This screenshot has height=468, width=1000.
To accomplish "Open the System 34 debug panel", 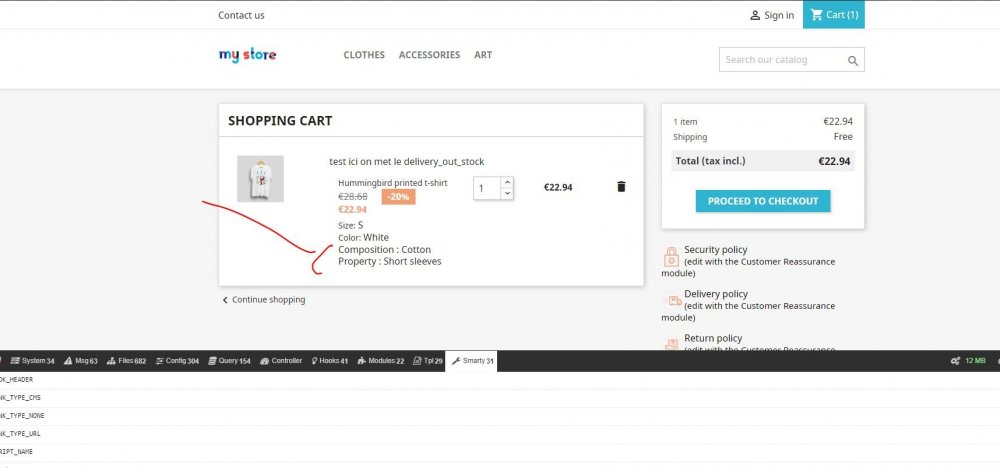I will 33,361.
